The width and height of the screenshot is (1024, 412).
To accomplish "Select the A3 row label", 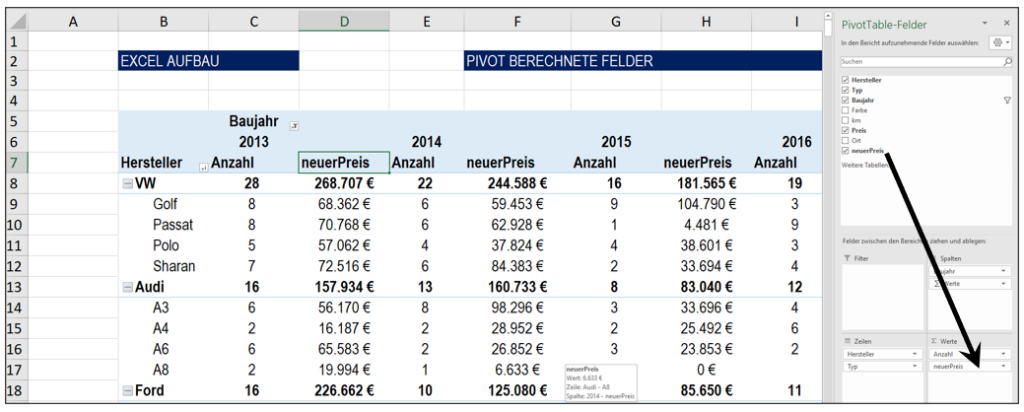I will click(x=161, y=308).
